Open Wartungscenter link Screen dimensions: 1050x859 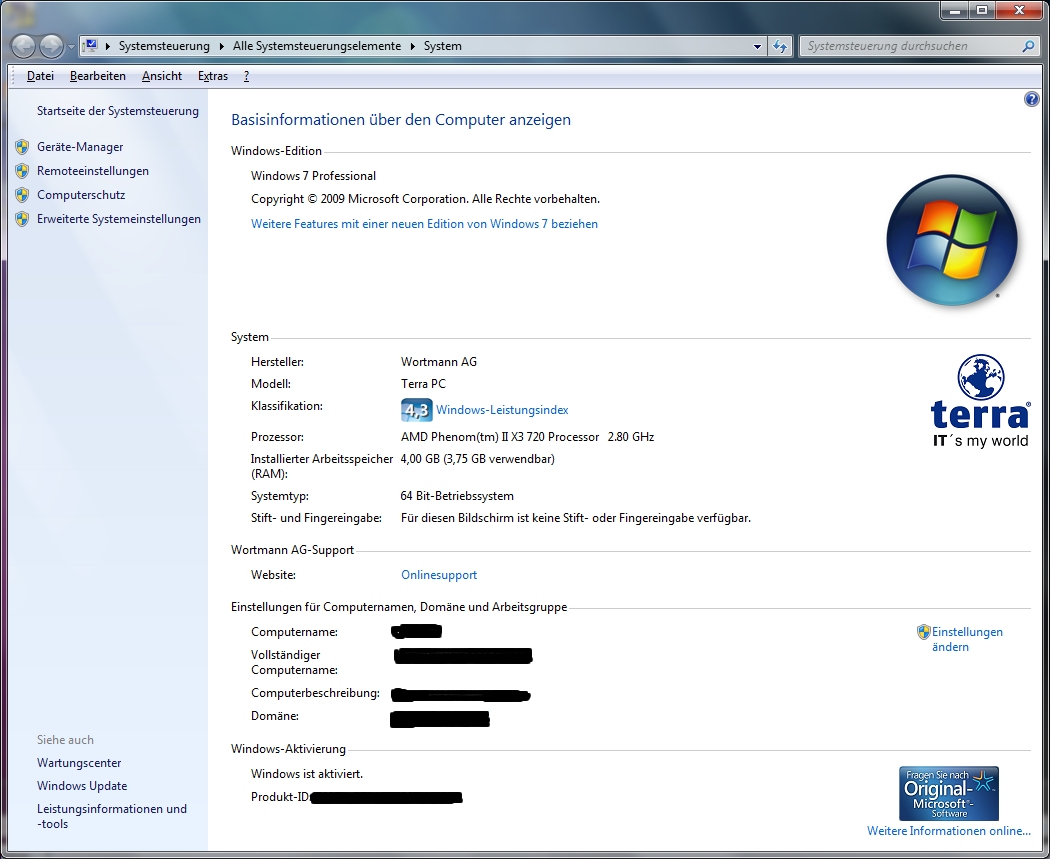[x=79, y=763]
